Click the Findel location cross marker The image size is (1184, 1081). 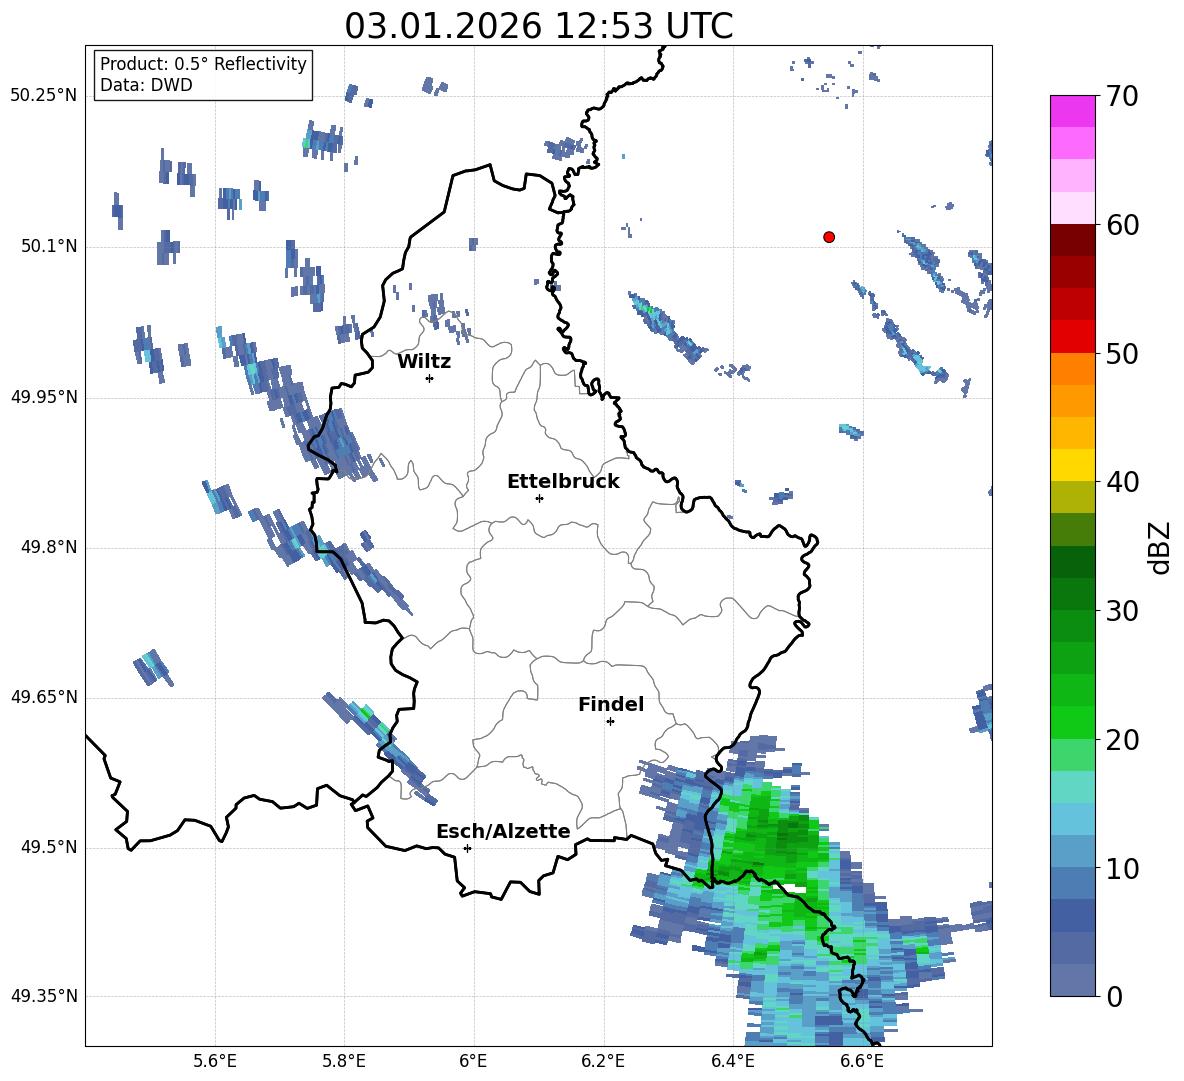(610, 722)
